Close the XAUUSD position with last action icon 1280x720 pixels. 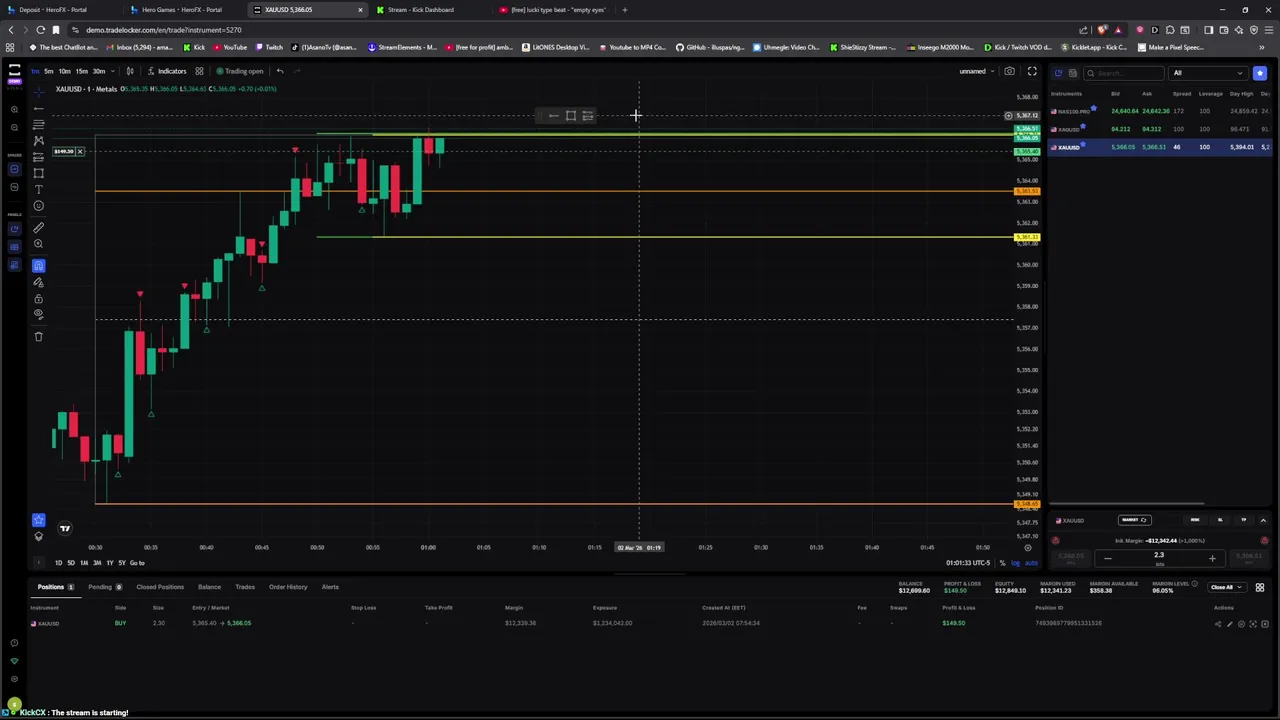(1265, 624)
